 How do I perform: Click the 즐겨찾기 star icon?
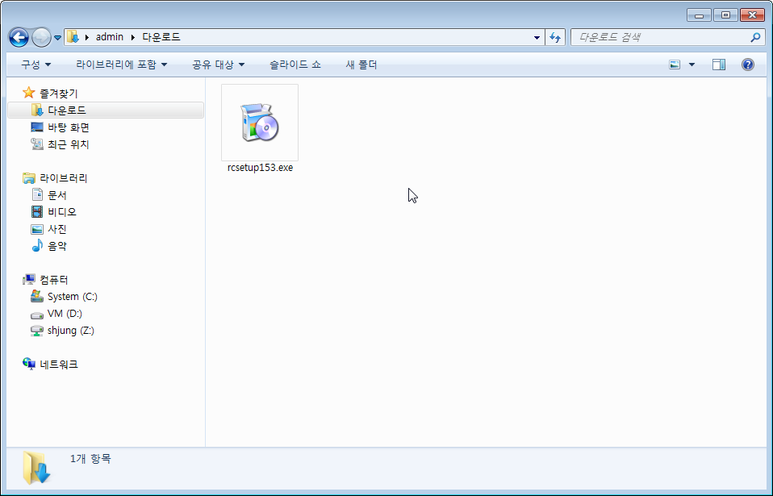[x=29, y=92]
